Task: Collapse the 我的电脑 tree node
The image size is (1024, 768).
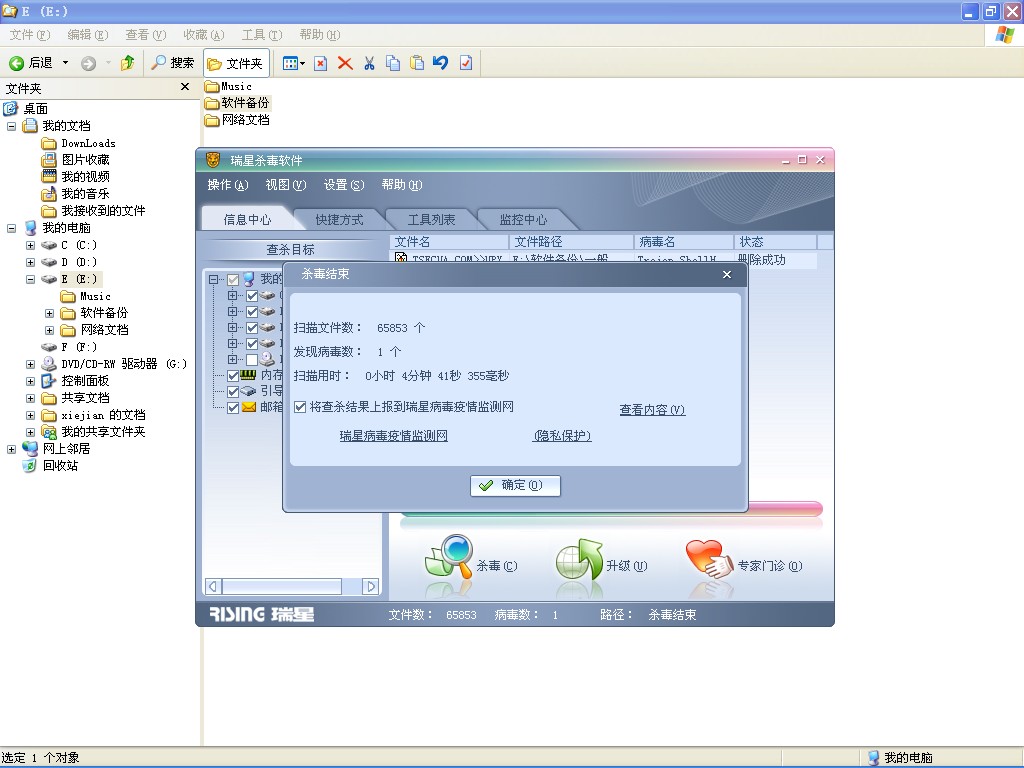Action: tap(11, 228)
